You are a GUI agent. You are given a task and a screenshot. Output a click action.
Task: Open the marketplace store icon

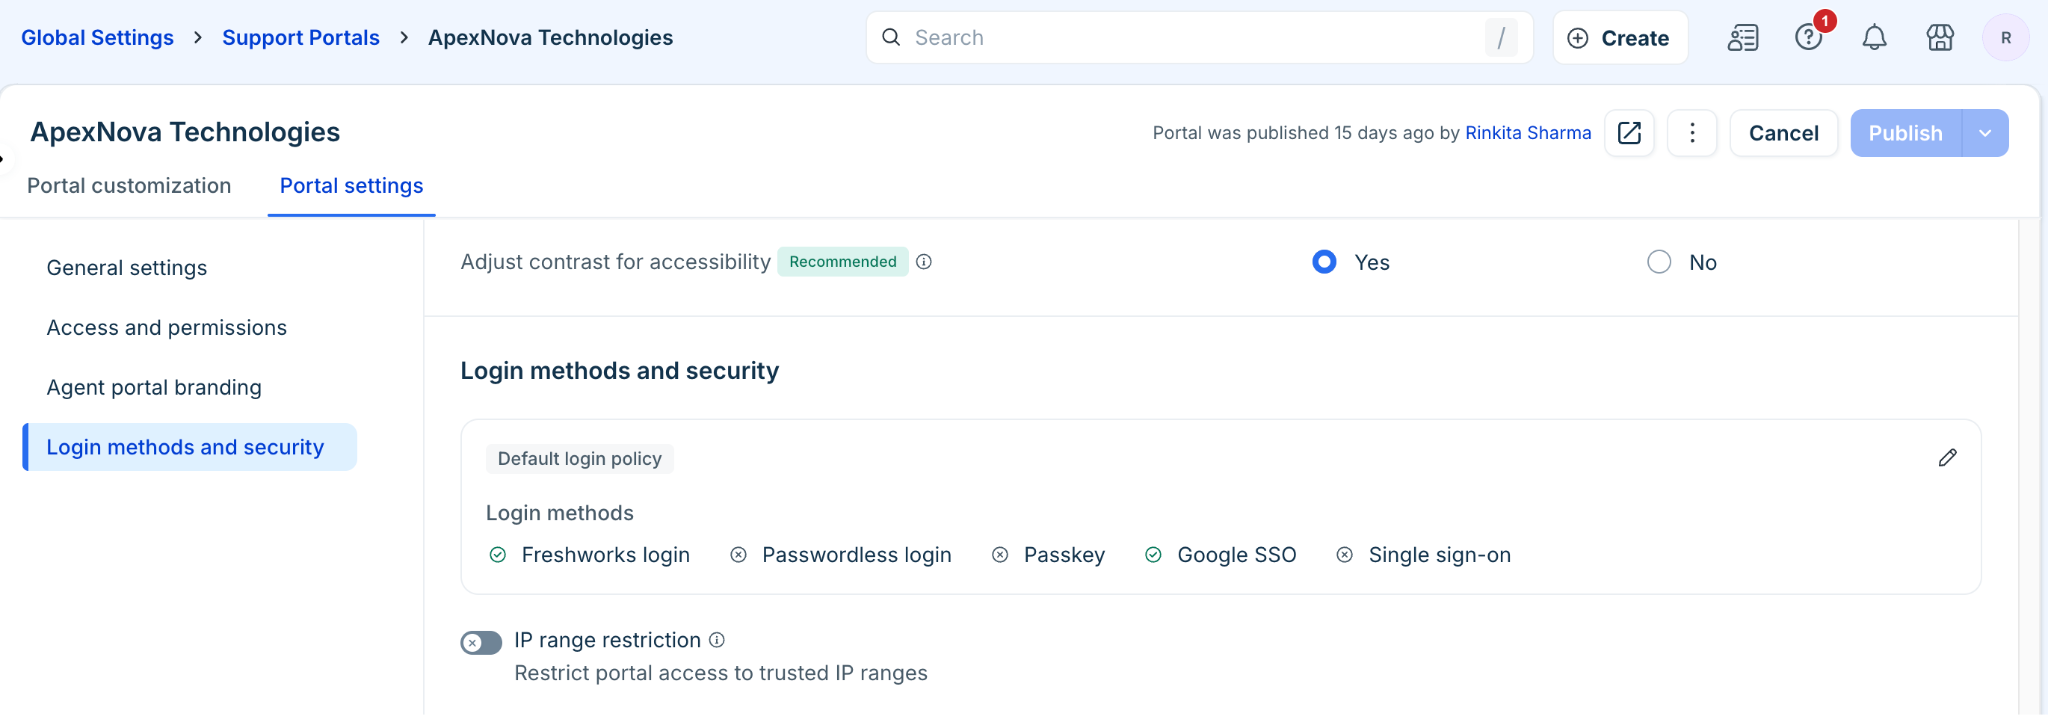[1940, 38]
